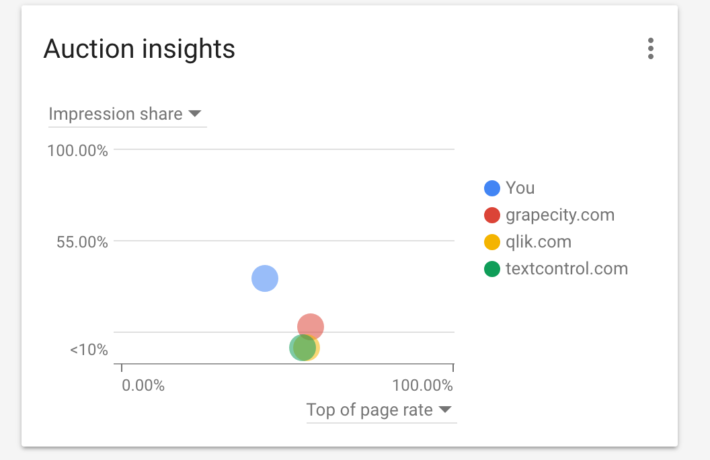Click the textcontrol.com legend label
The width and height of the screenshot is (710, 460).
click(x=567, y=269)
